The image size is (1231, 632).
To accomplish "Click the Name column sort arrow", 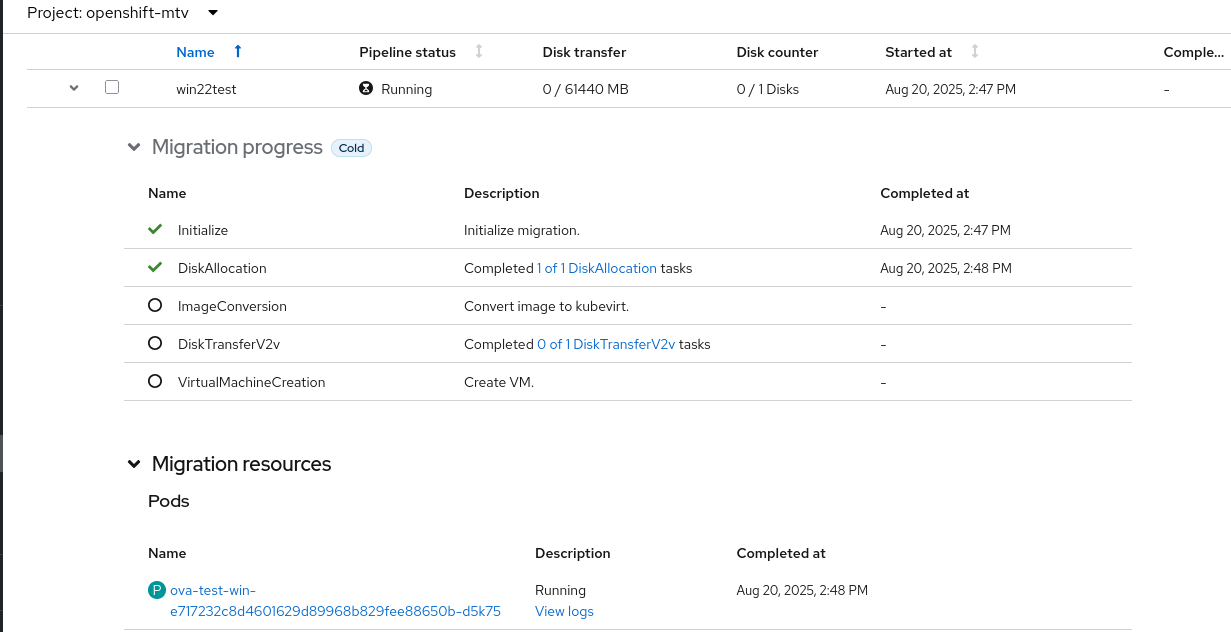I will point(237,51).
